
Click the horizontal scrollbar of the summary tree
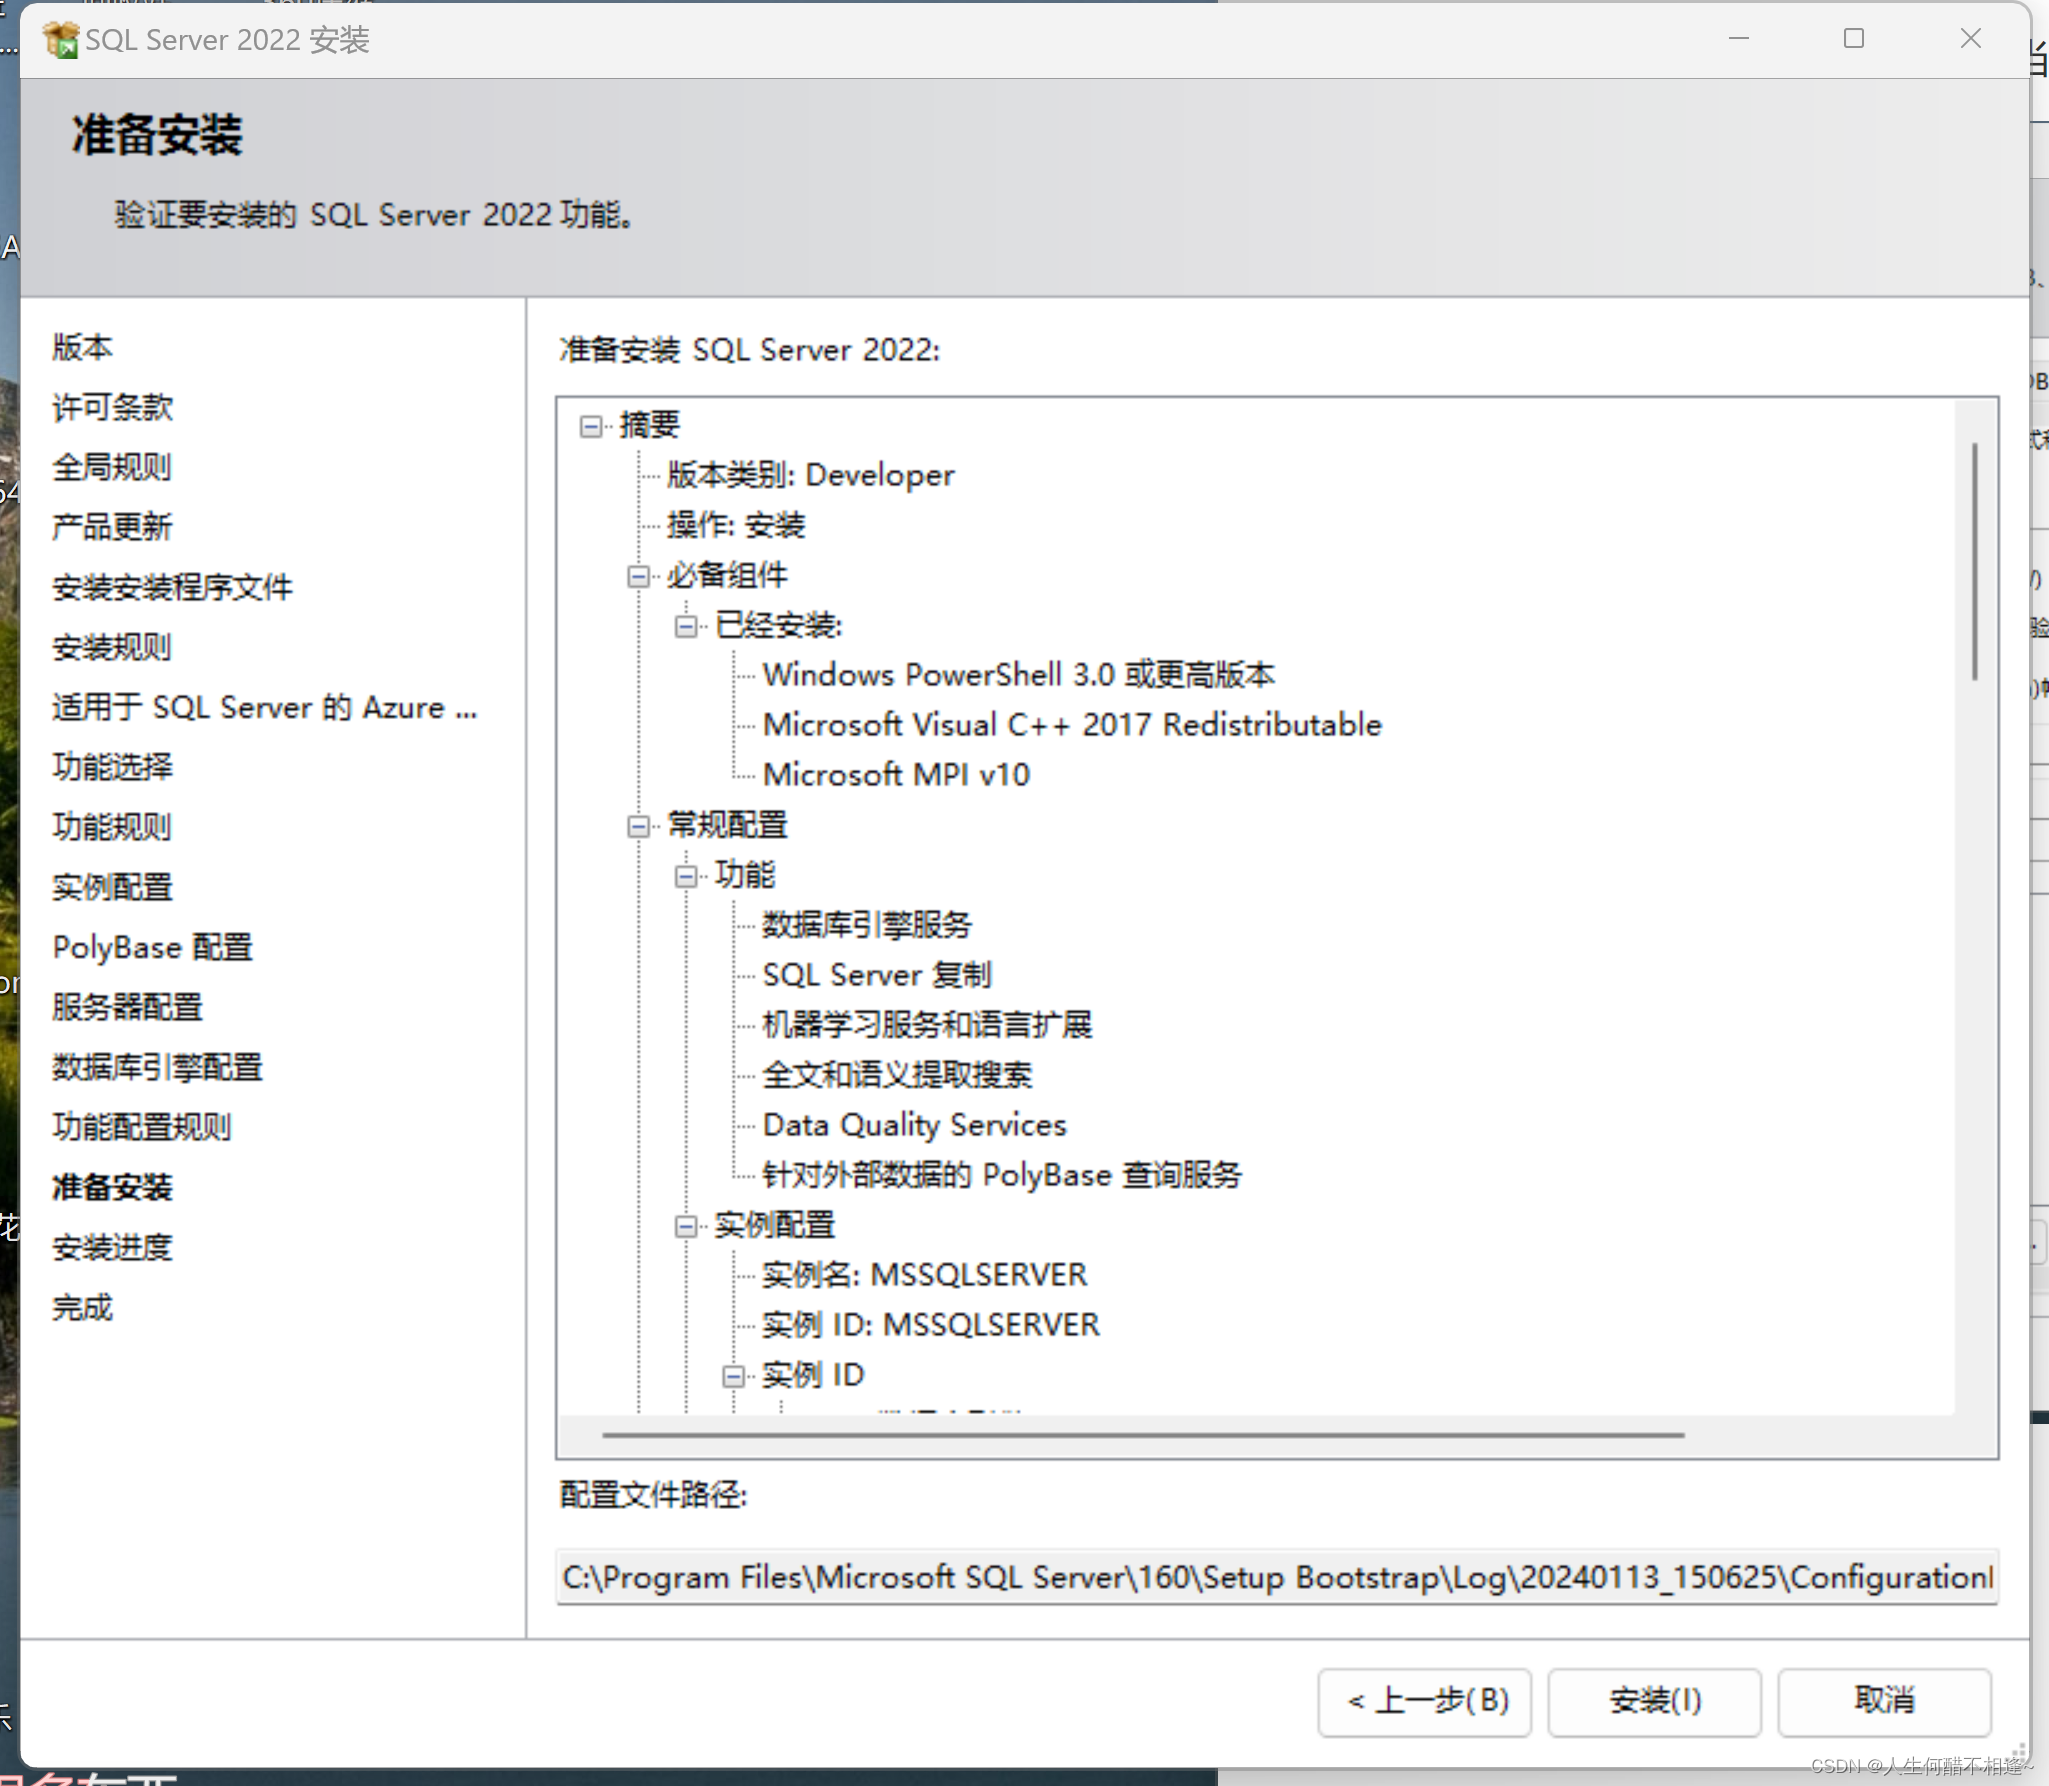1143,1435
